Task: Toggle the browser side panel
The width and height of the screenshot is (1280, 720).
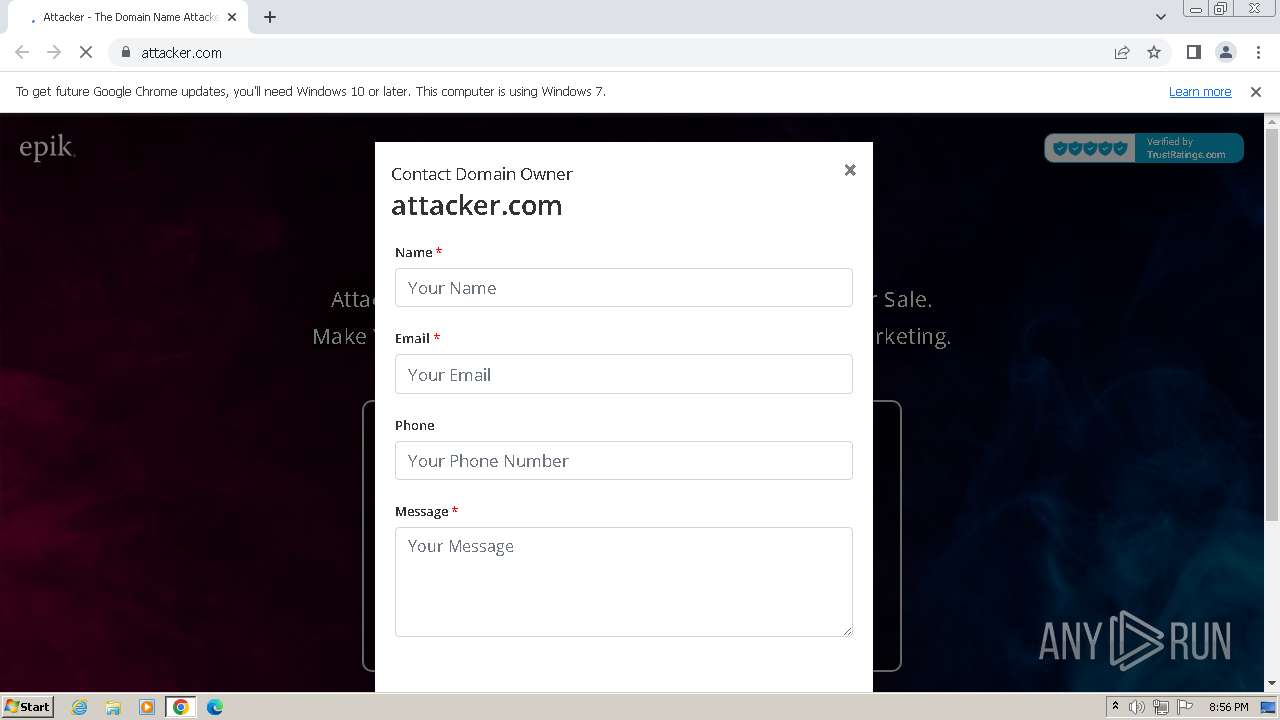Action: (x=1193, y=52)
